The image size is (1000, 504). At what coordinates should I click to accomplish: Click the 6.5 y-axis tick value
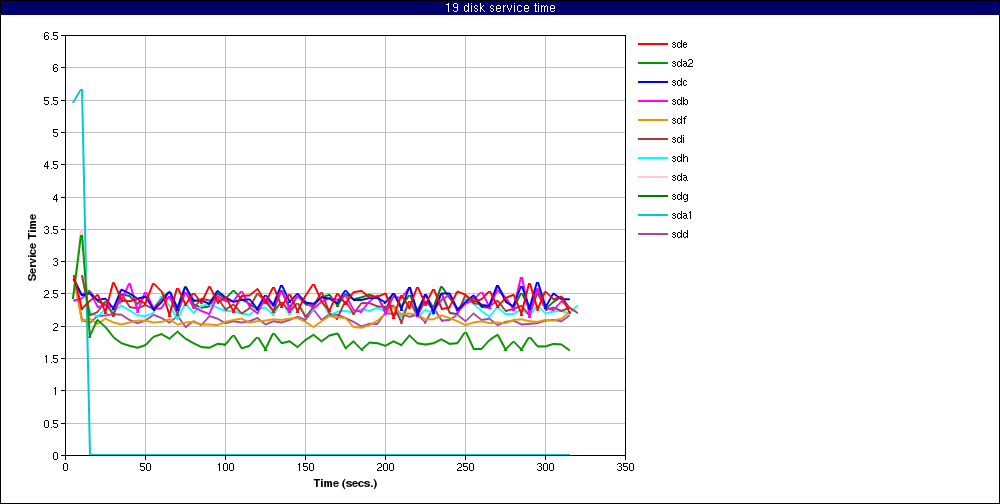tap(51, 36)
